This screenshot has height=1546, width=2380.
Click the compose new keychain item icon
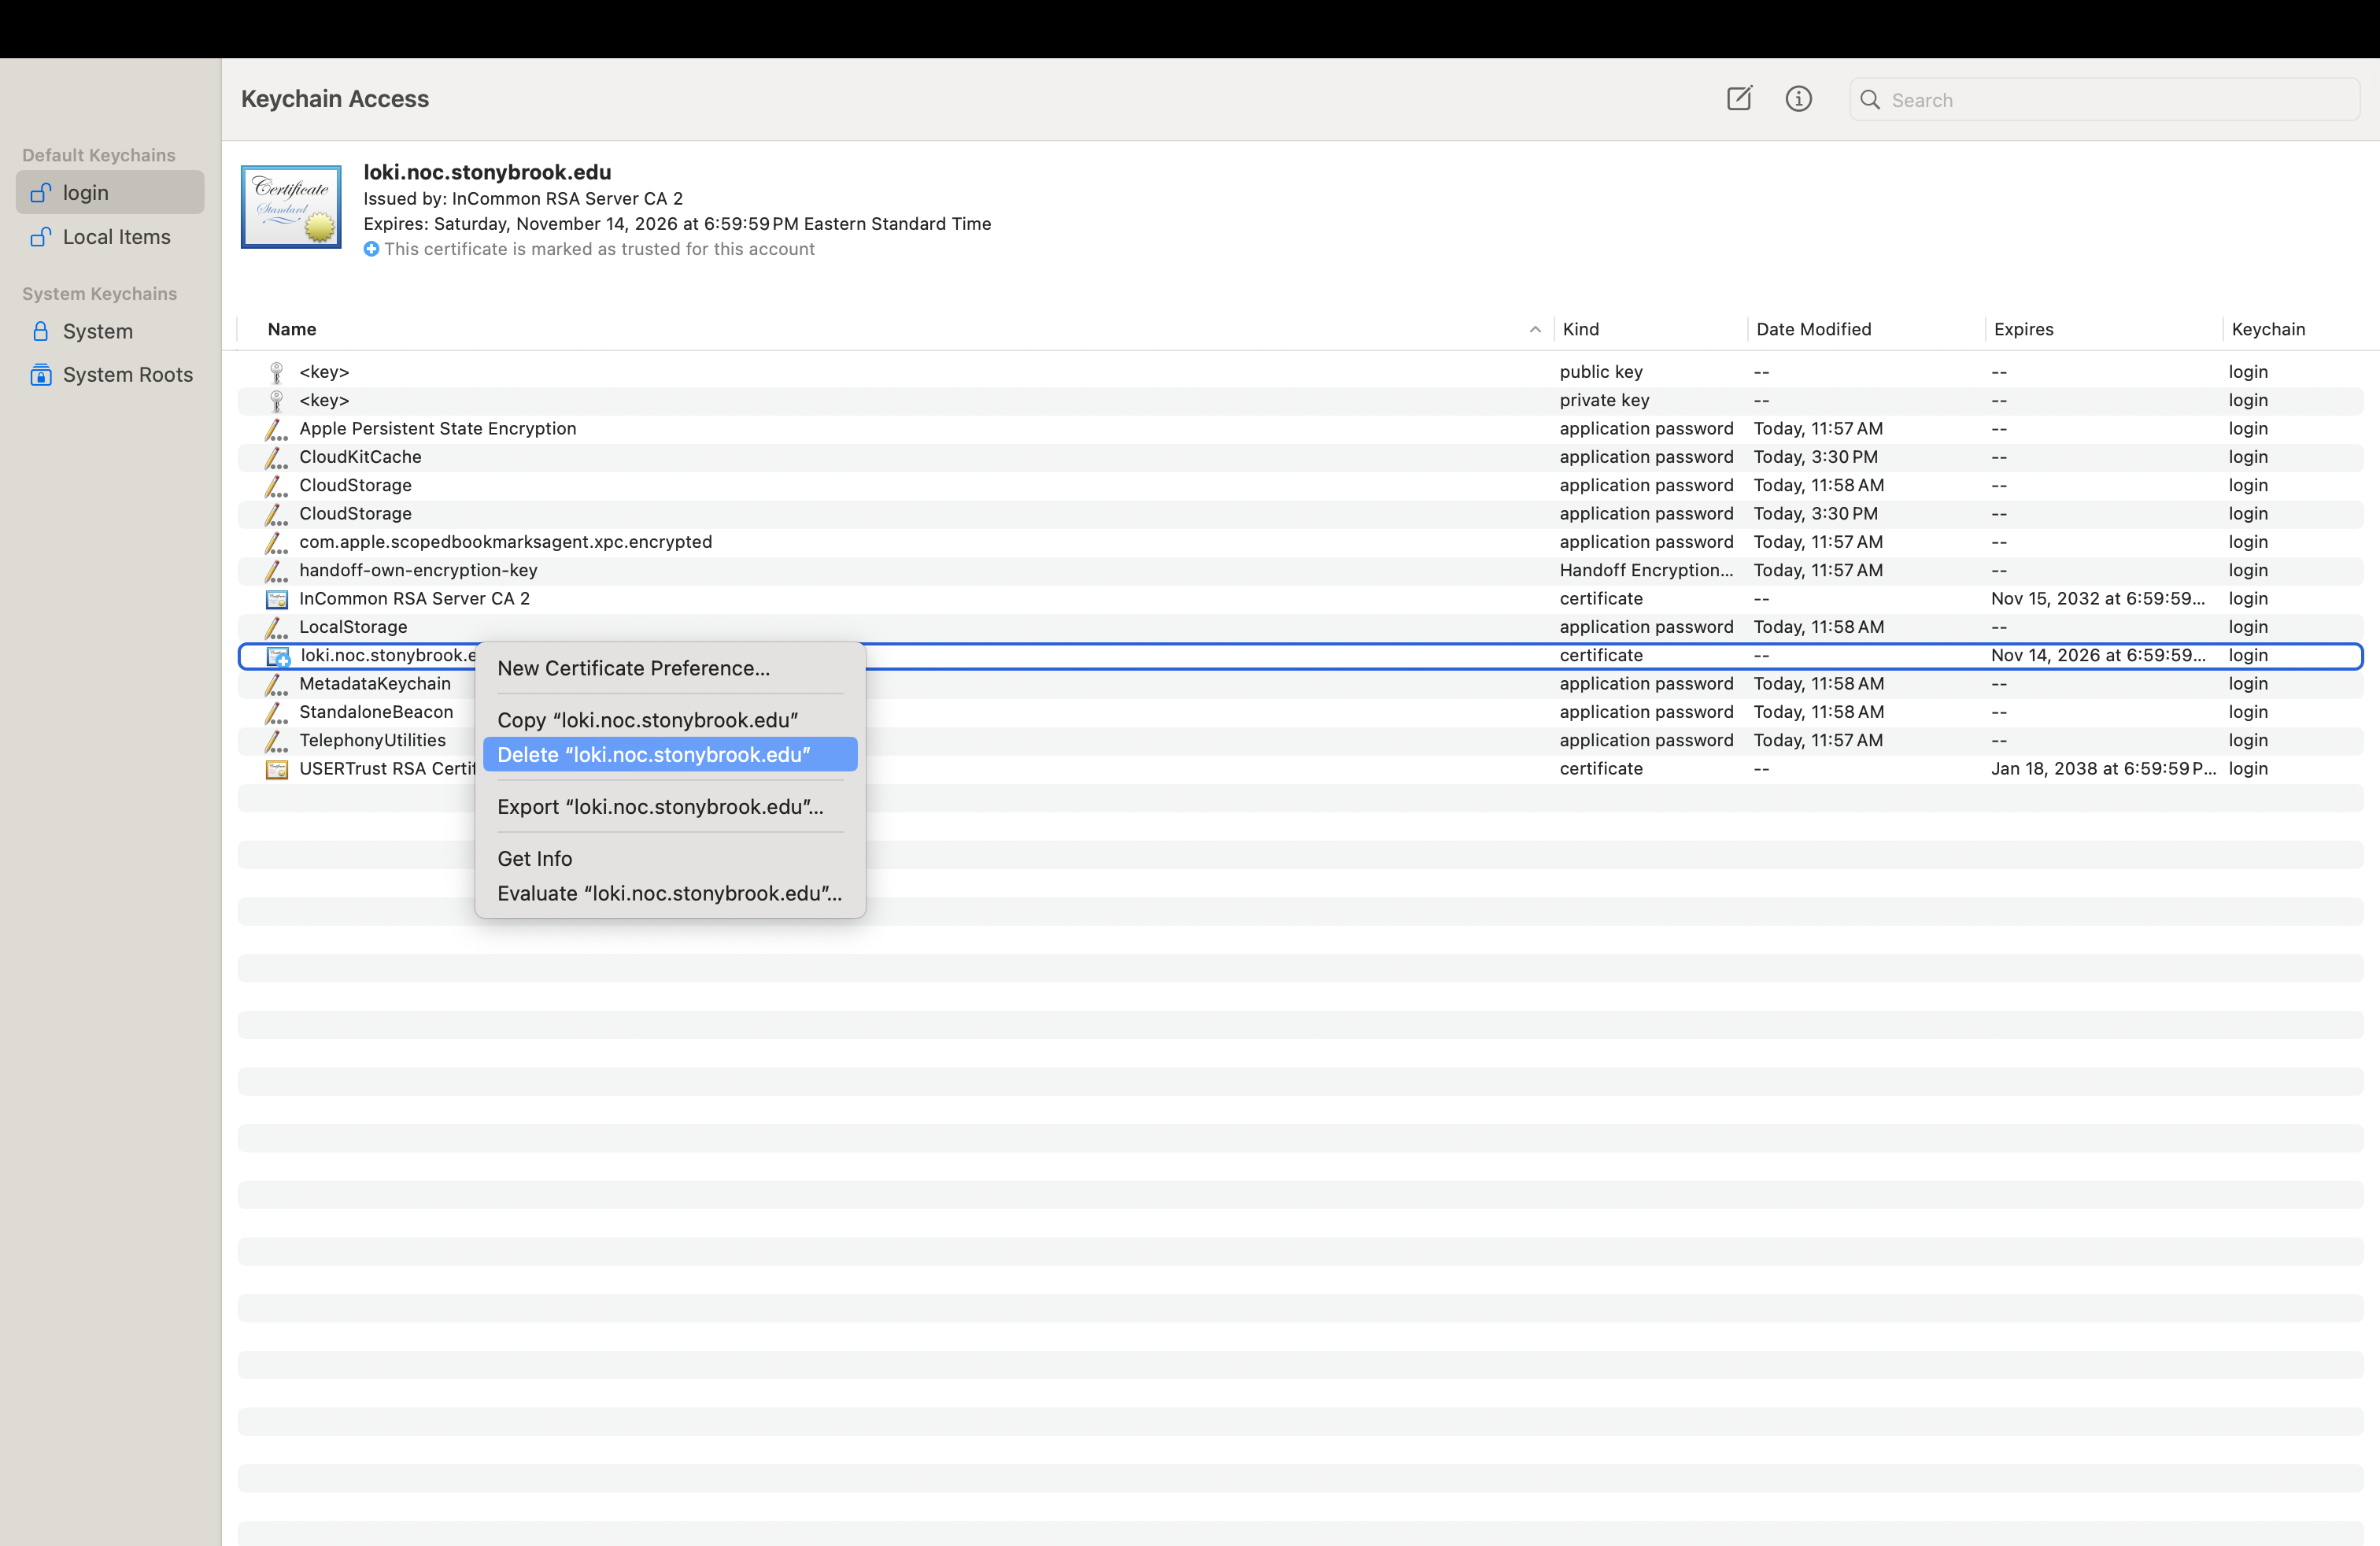(x=1739, y=98)
